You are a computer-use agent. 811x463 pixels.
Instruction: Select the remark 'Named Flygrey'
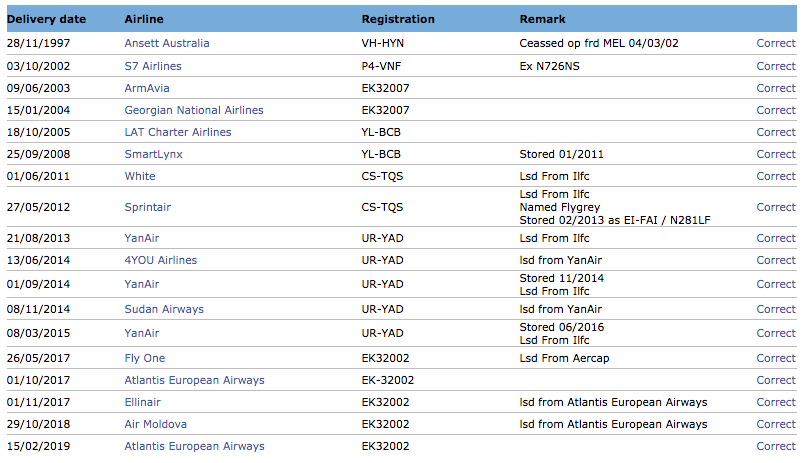[x=560, y=207]
